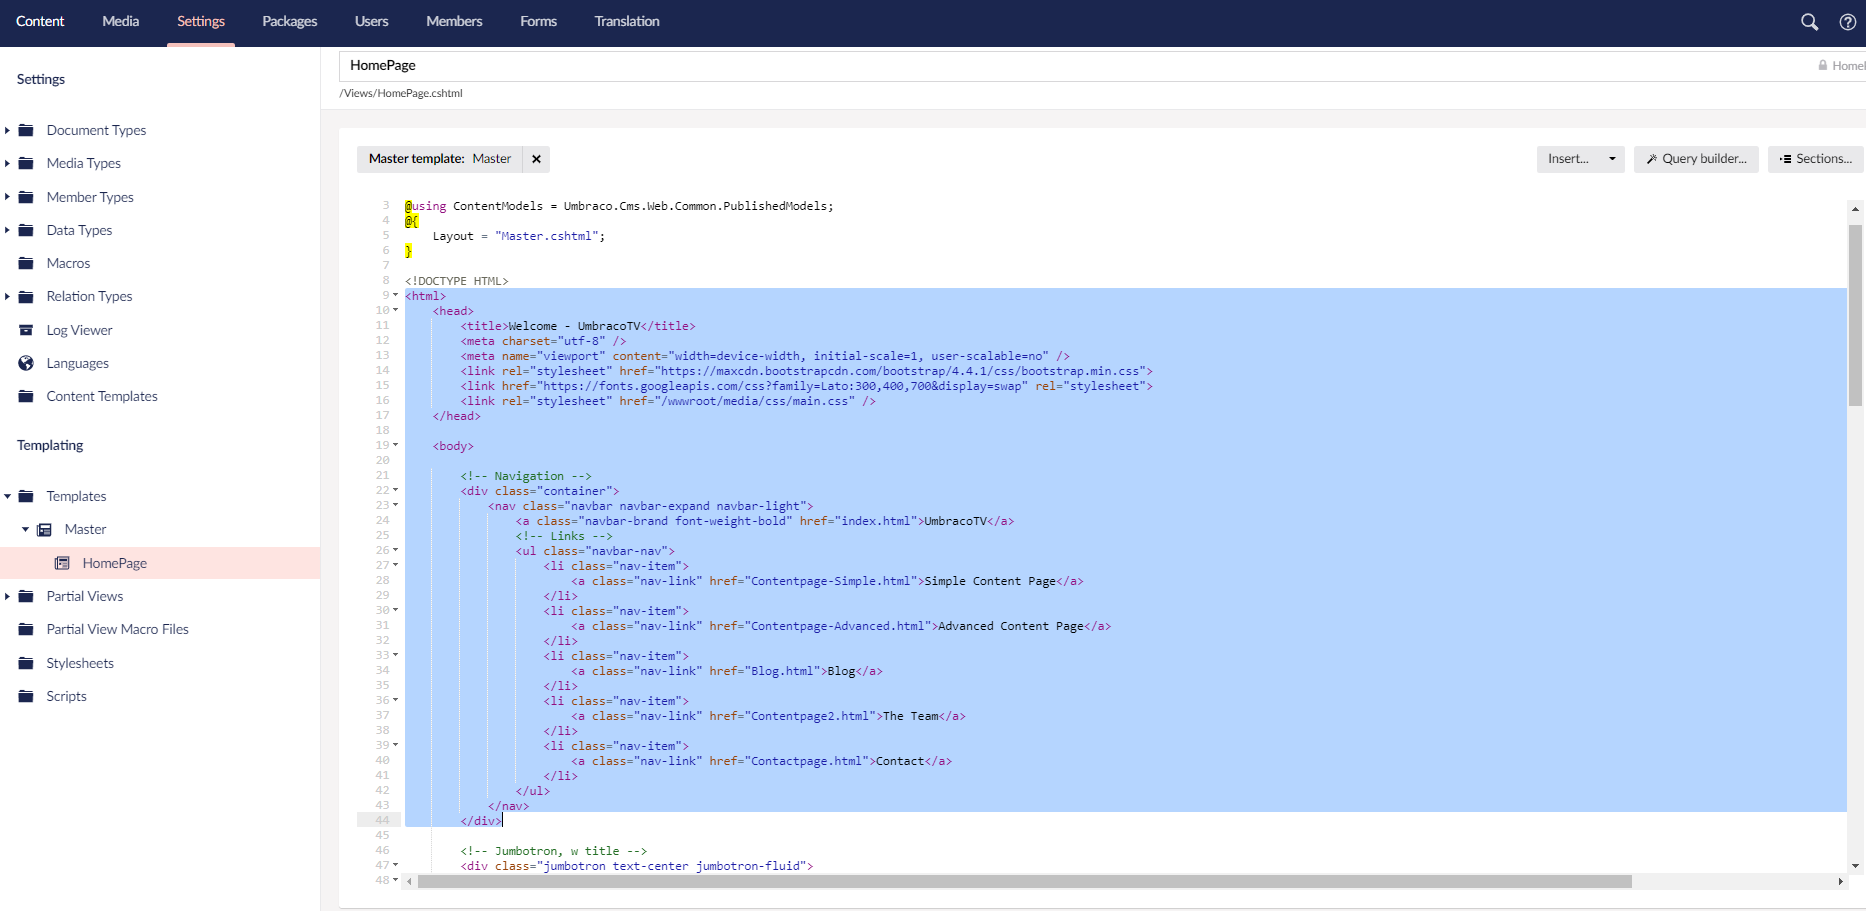
Task: Expand the Member Types node
Action: (7, 197)
